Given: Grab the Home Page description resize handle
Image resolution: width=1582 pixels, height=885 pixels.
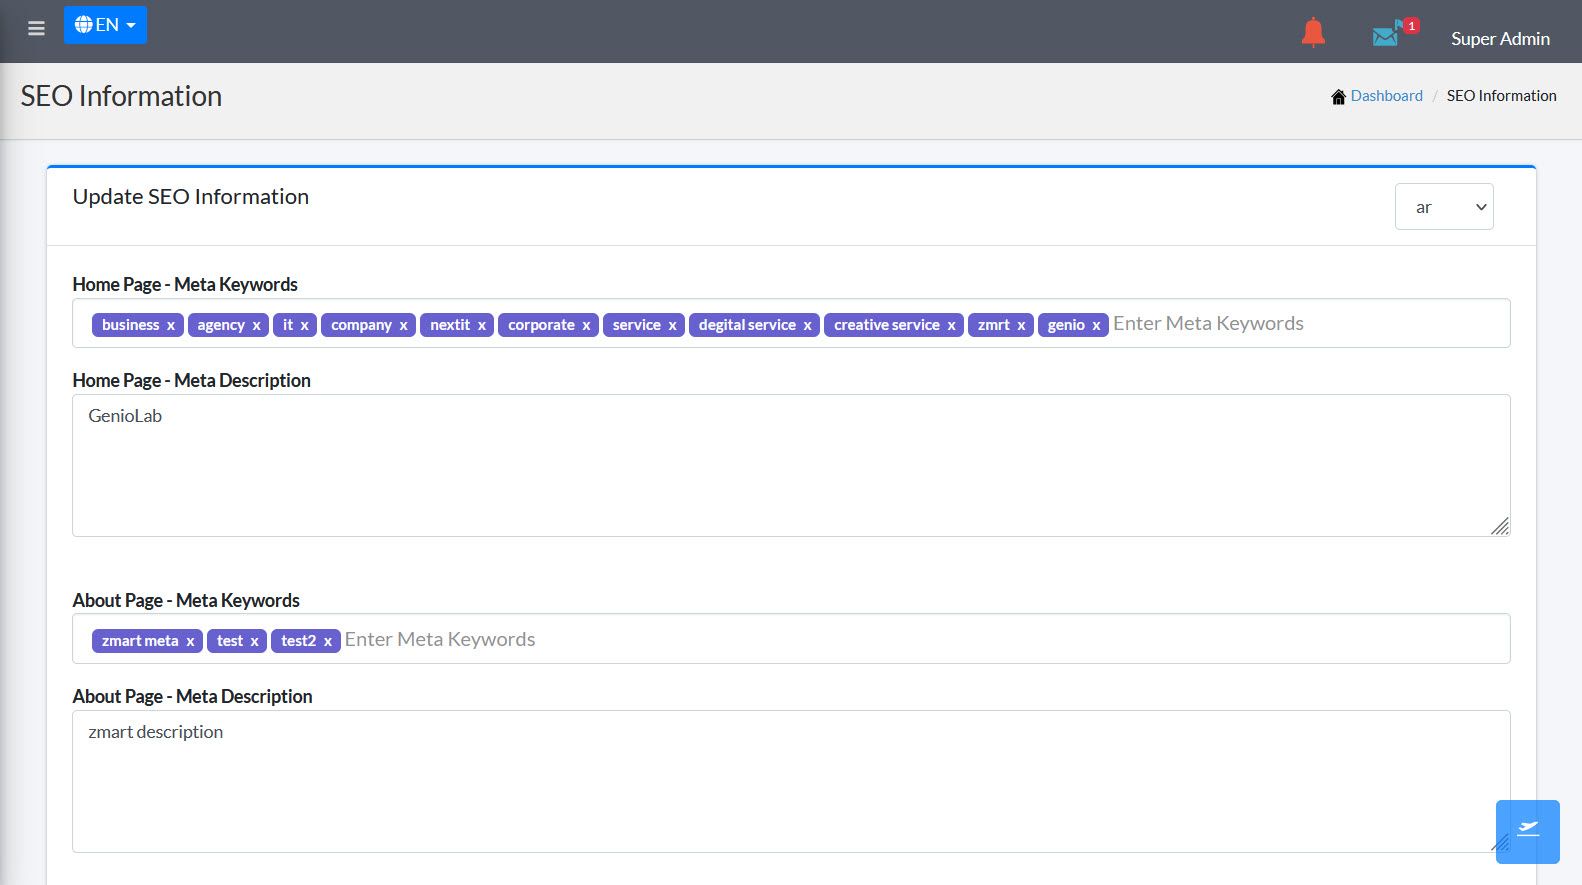Looking at the screenshot, I should pyautogui.click(x=1500, y=527).
